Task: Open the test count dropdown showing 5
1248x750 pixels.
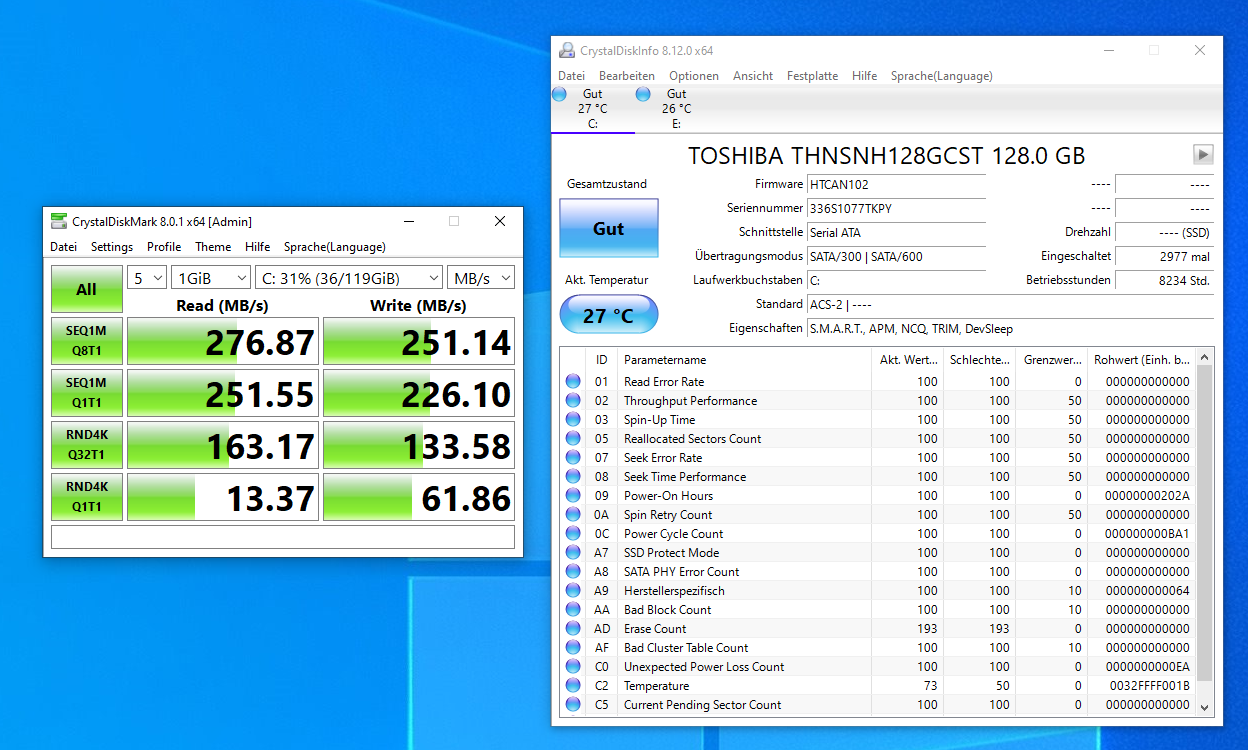Action: (x=147, y=278)
